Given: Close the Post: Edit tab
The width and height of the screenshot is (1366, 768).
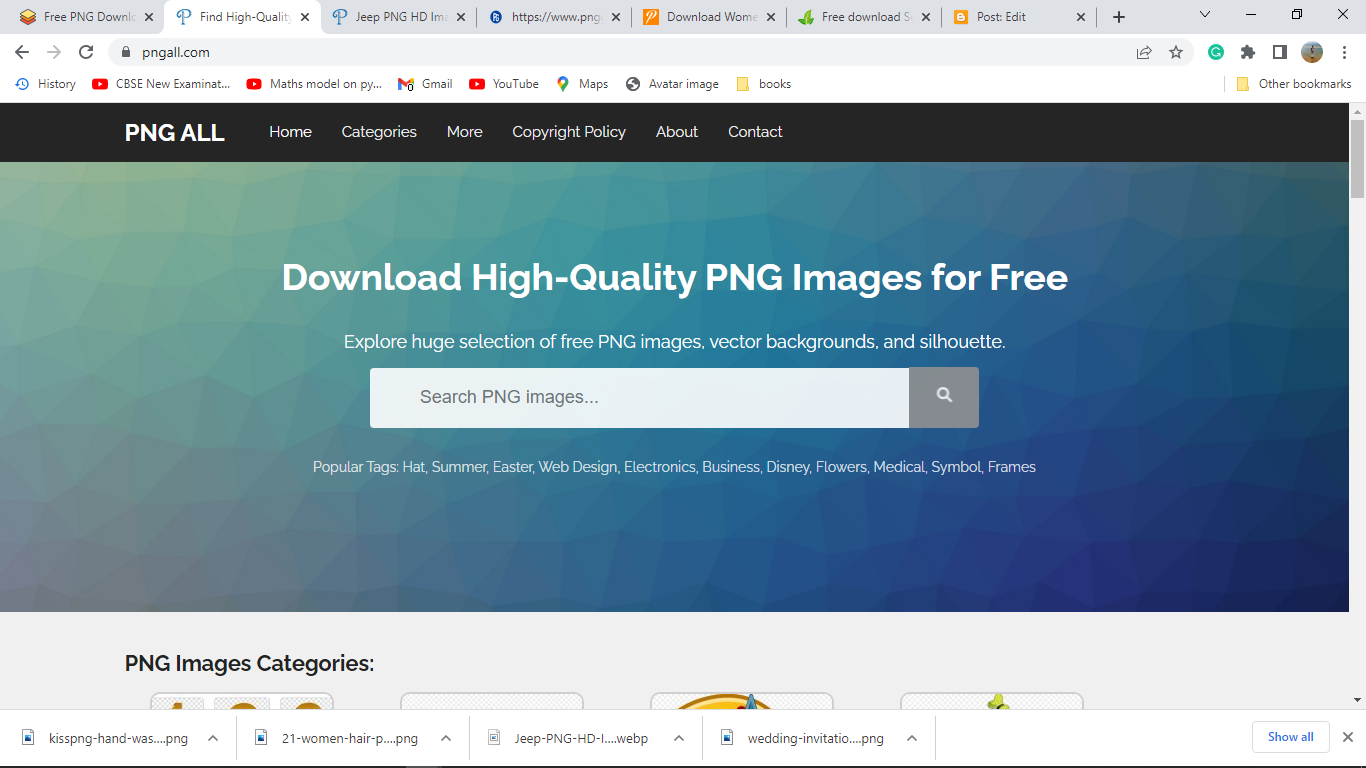Looking at the screenshot, I should [1081, 17].
